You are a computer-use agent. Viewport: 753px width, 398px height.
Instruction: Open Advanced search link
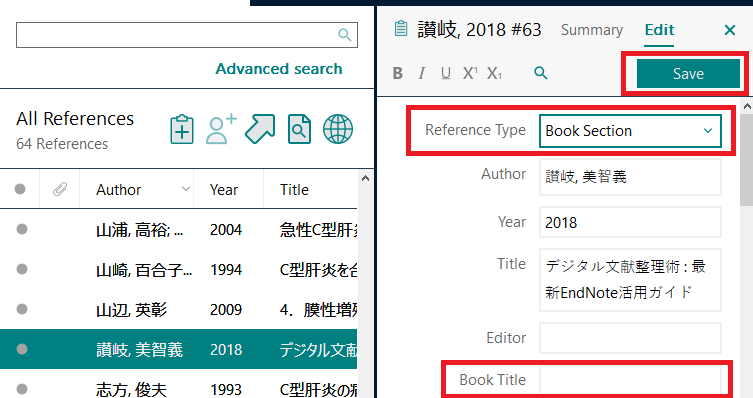pyautogui.click(x=279, y=69)
